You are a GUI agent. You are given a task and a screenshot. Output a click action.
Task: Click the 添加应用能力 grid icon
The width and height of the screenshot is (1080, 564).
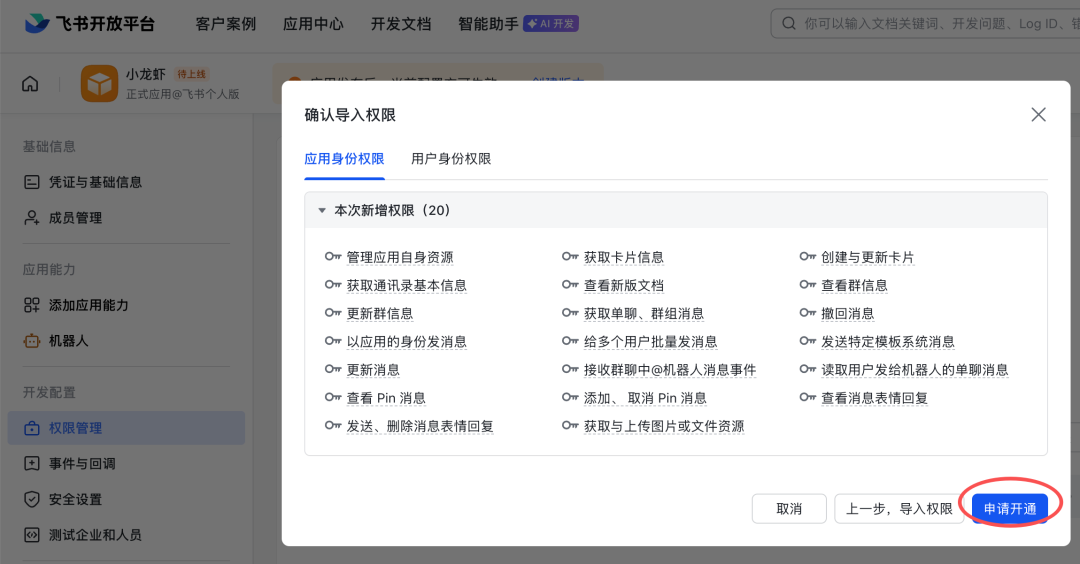click(x=32, y=305)
